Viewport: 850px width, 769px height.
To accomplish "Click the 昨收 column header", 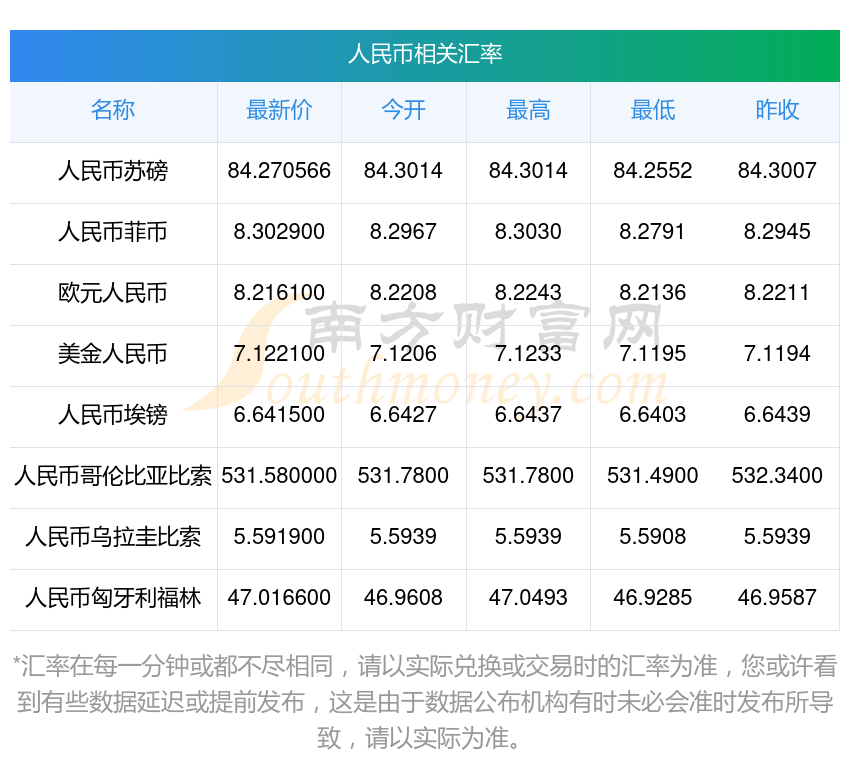I will pos(777,111).
